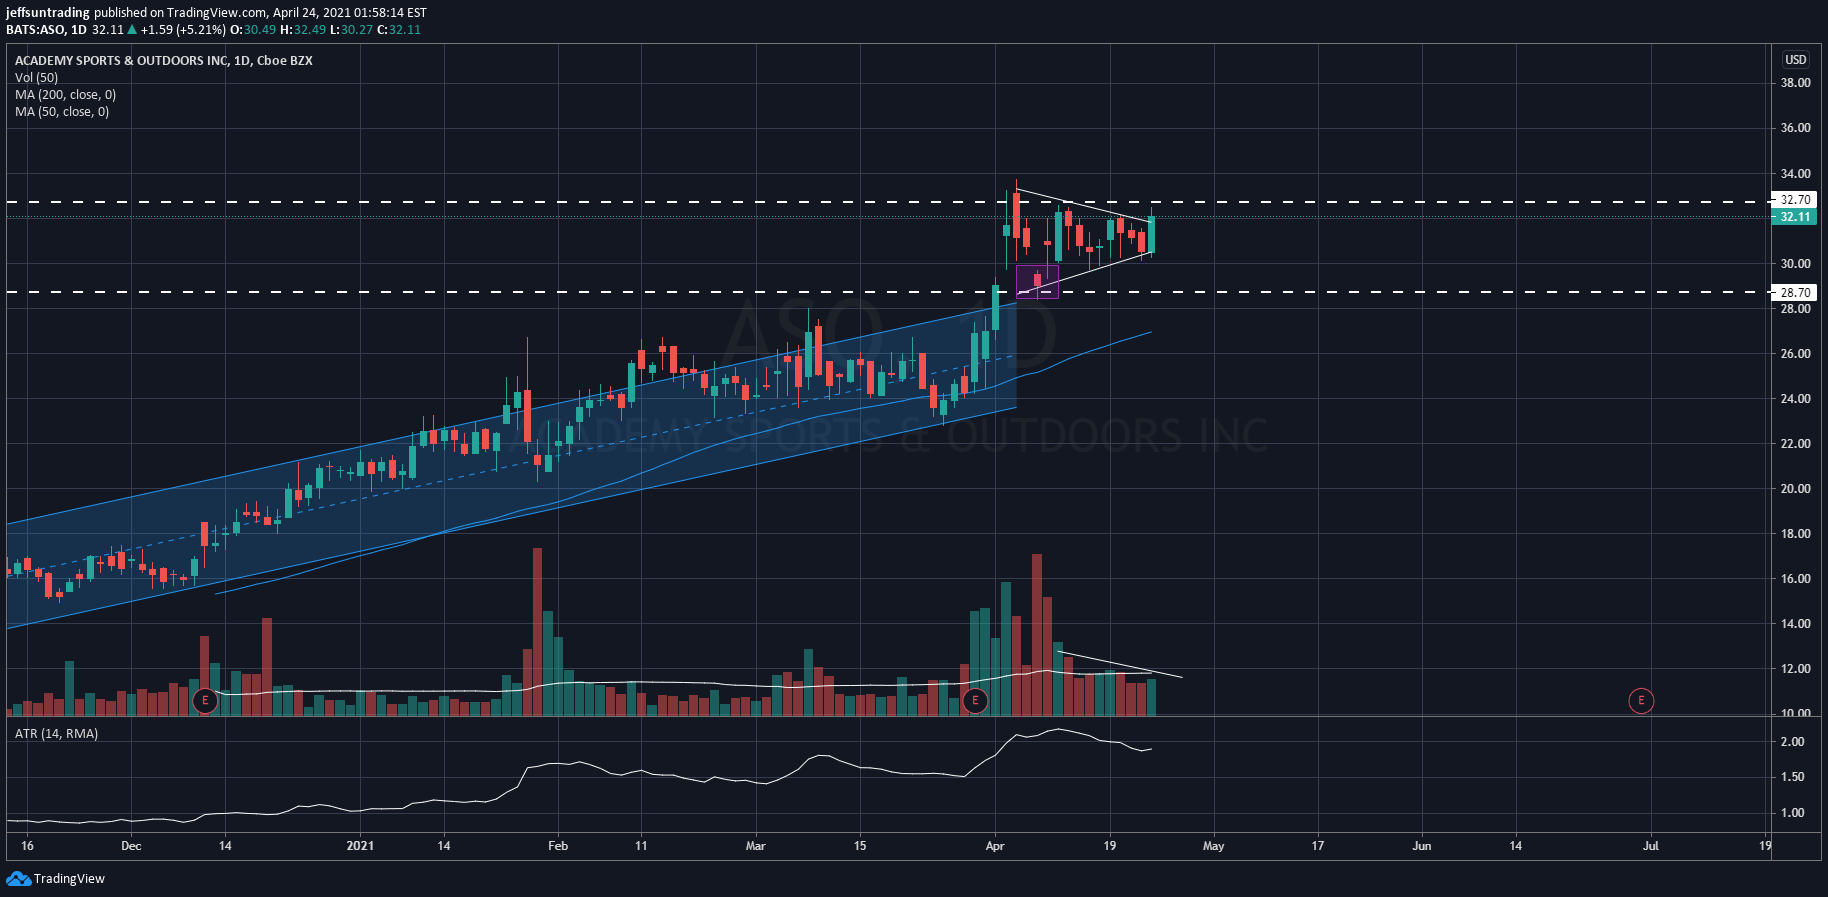Click the earnings marker near mid-December
This screenshot has width=1828, height=897.
pyautogui.click(x=205, y=700)
